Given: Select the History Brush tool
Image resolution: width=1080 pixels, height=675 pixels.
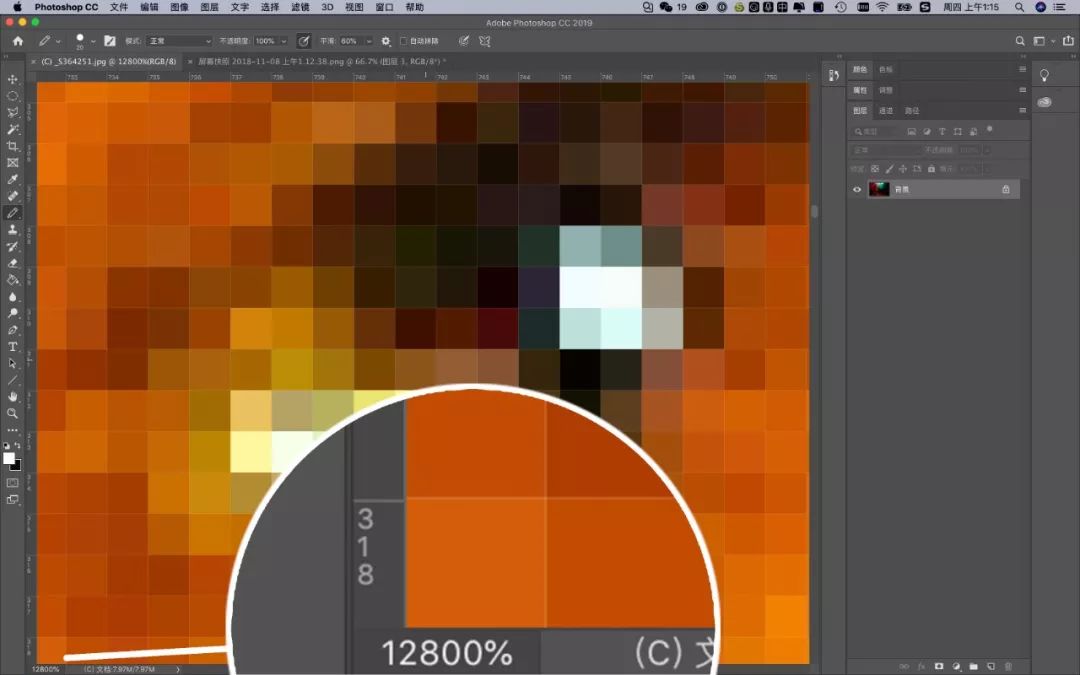Looking at the screenshot, I should 12,247.
